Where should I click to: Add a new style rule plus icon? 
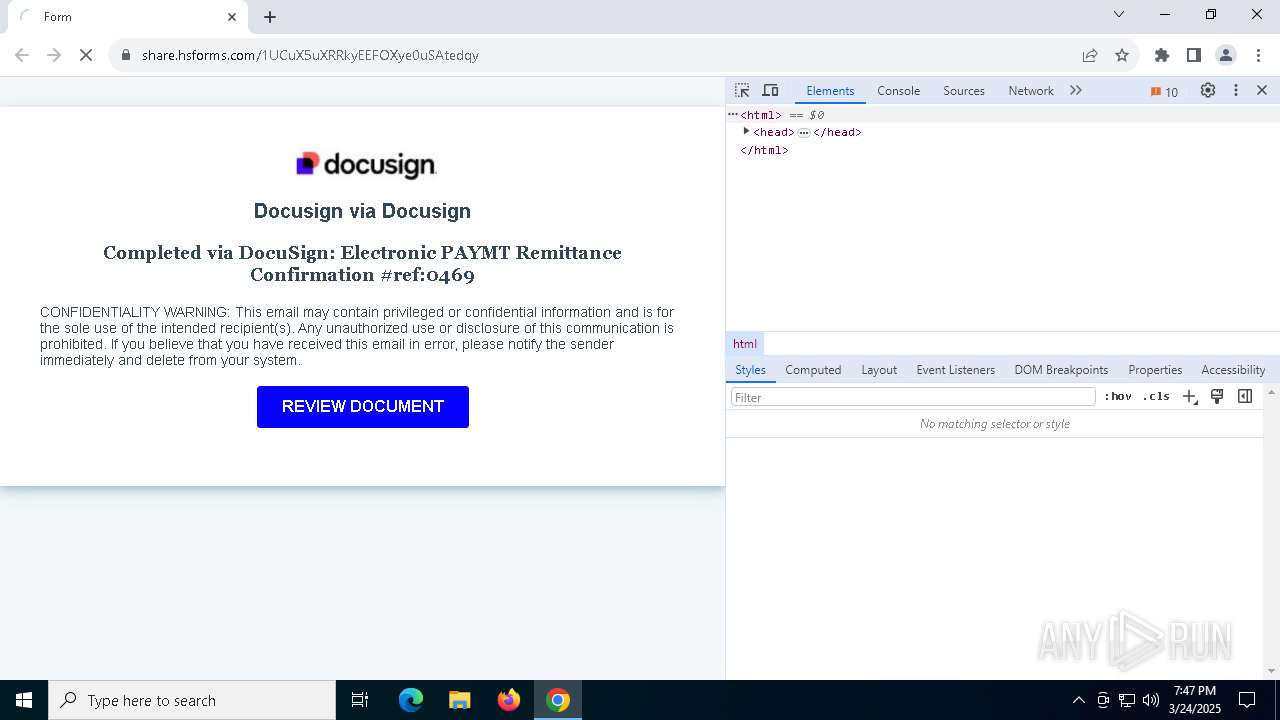[x=1189, y=397]
